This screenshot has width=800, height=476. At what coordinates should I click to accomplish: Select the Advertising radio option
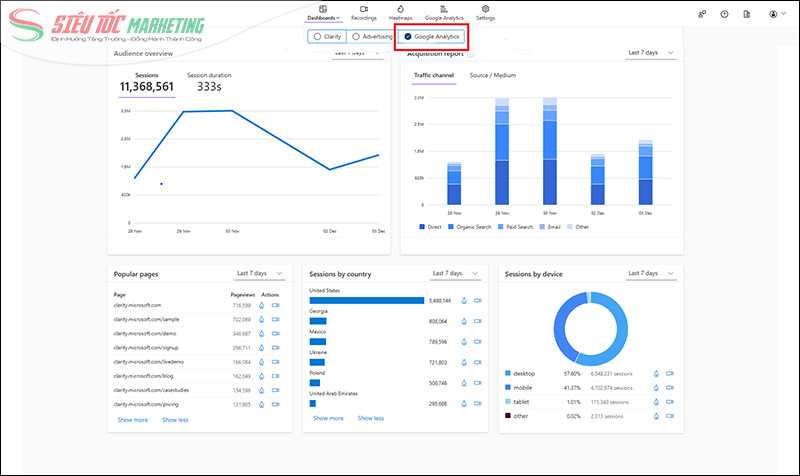[372, 37]
